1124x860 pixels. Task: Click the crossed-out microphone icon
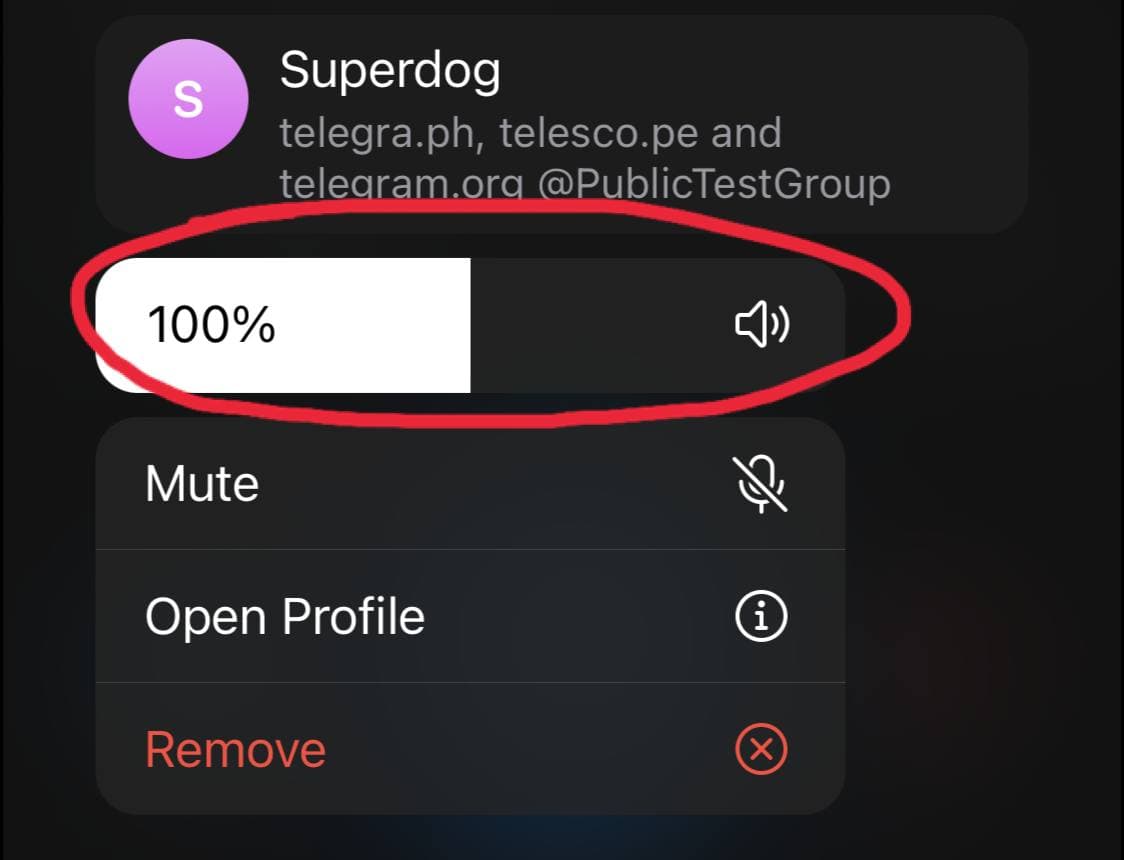(761, 484)
